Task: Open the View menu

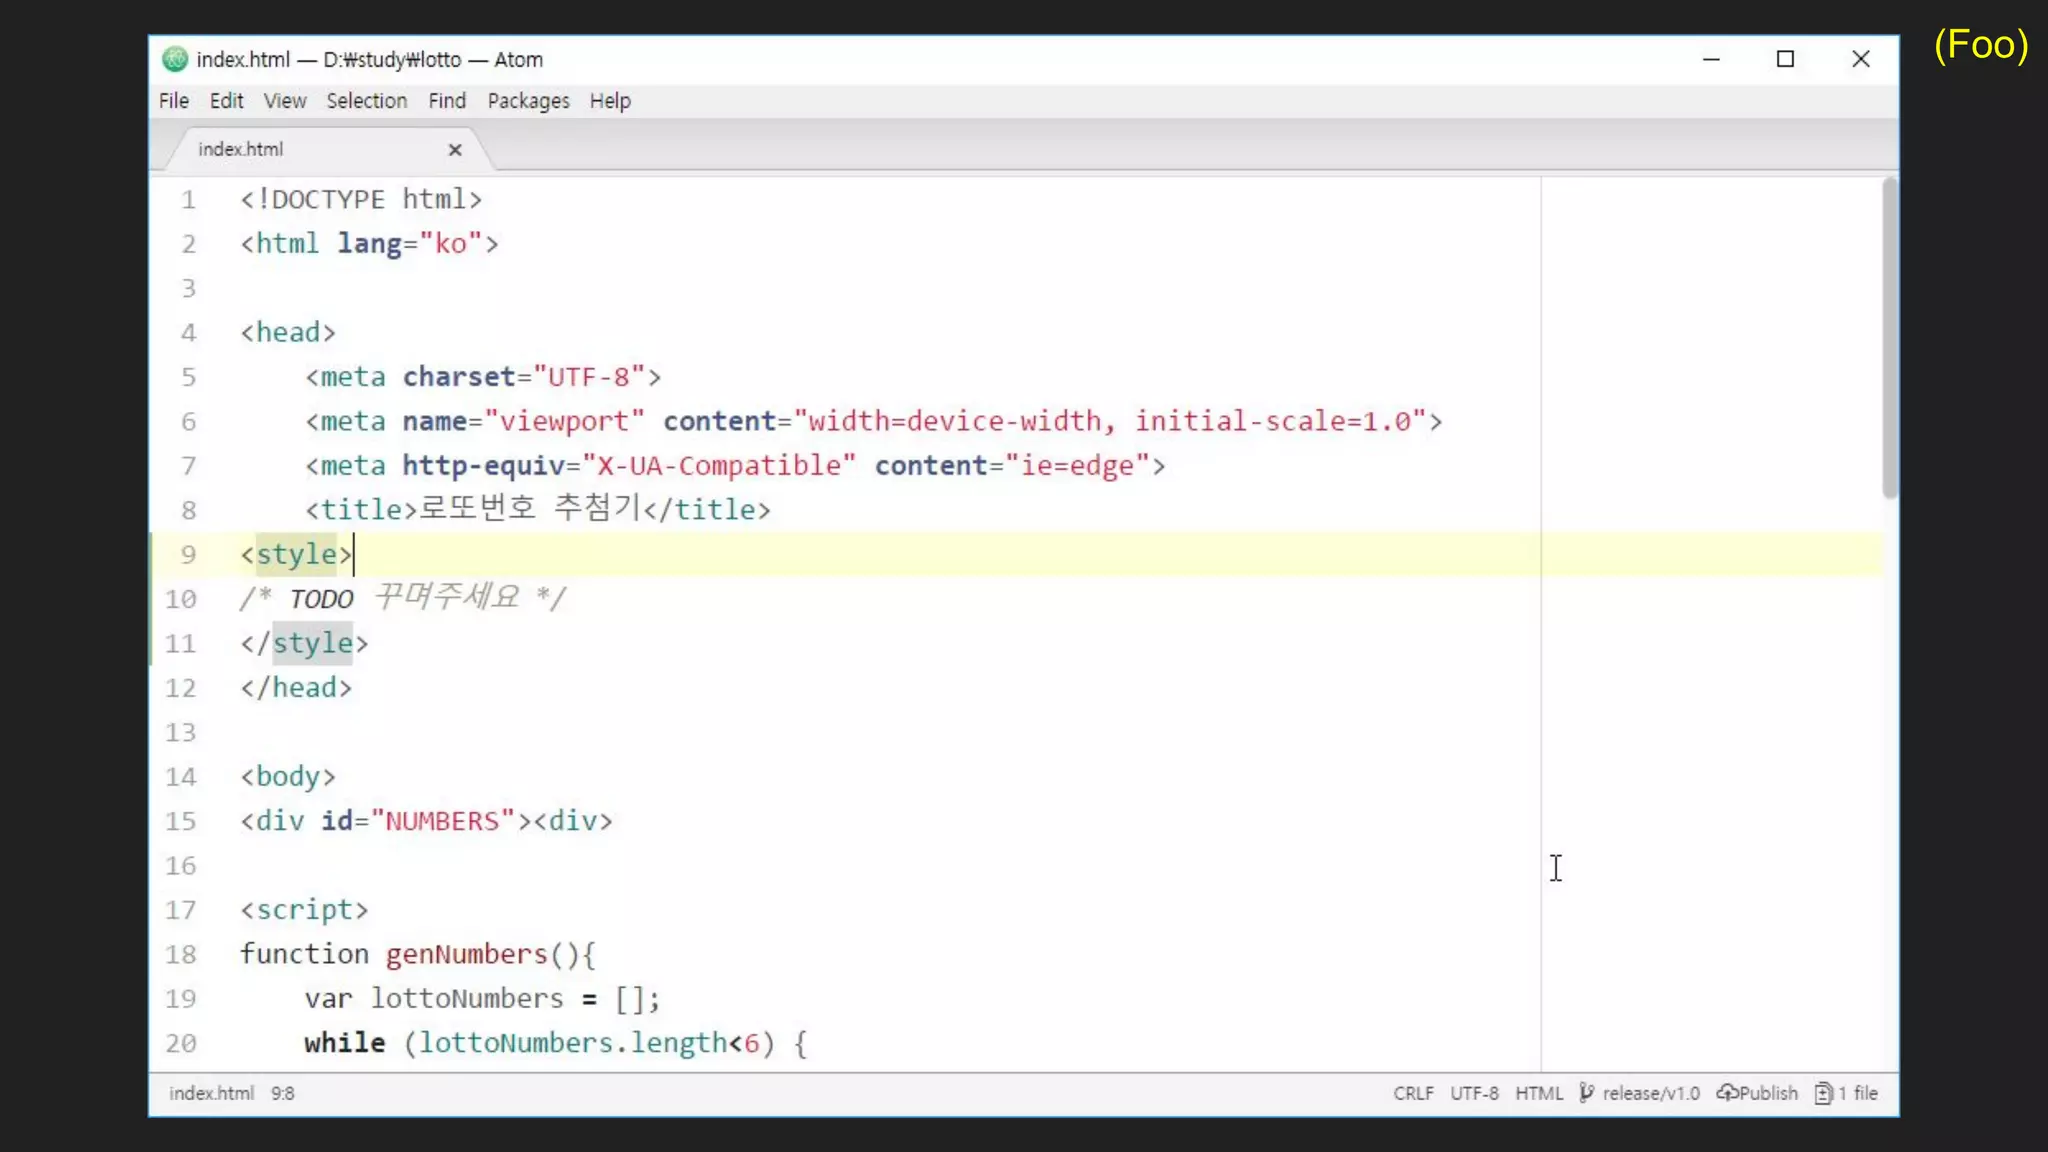Action: 284,101
